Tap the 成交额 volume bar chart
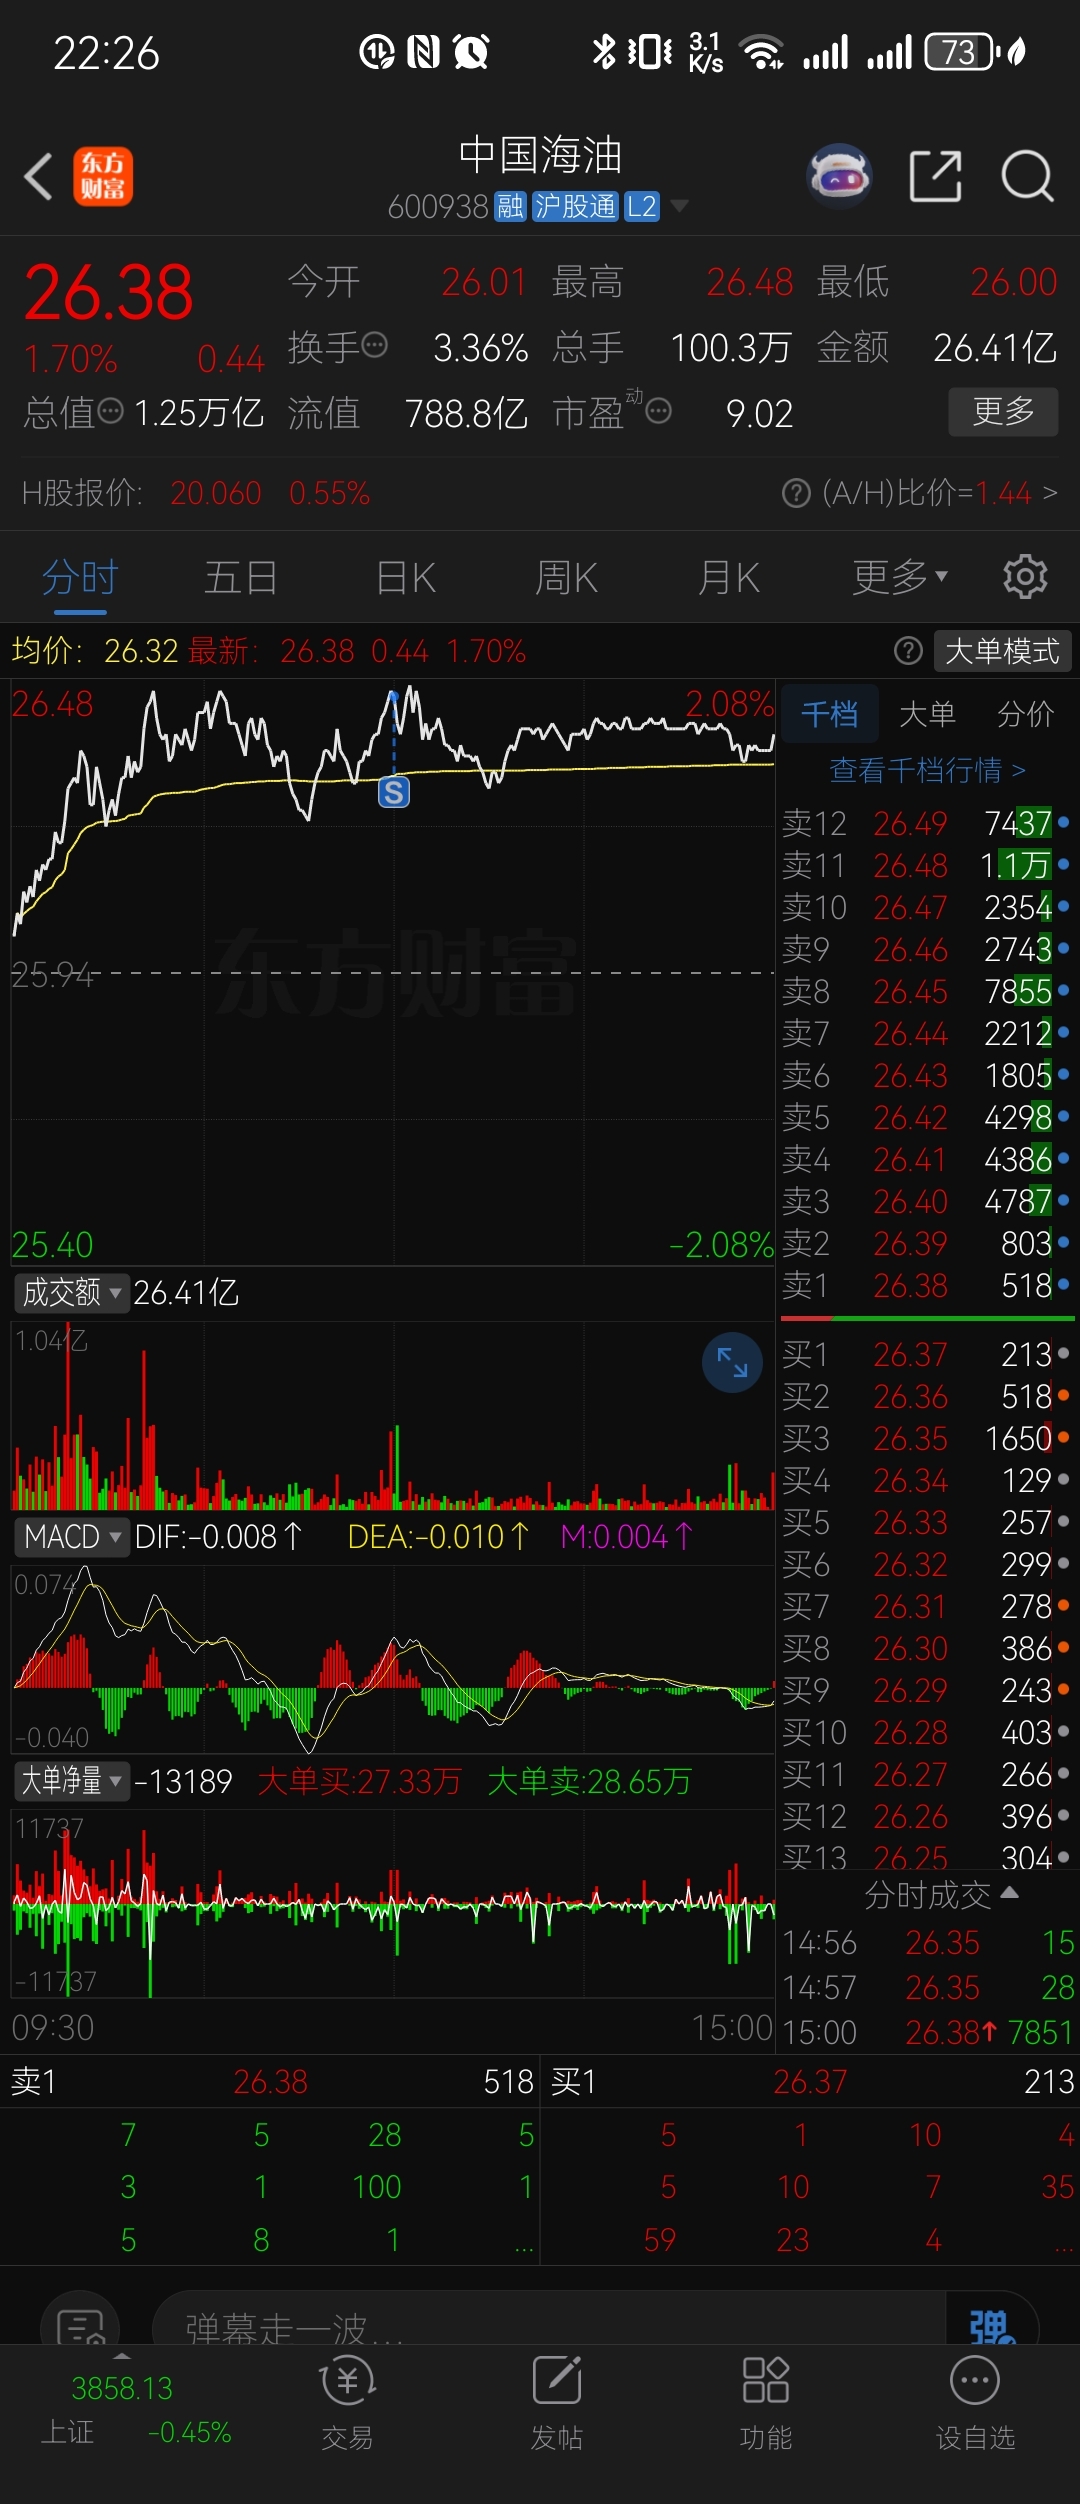1080x2504 pixels. click(x=393, y=1415)
